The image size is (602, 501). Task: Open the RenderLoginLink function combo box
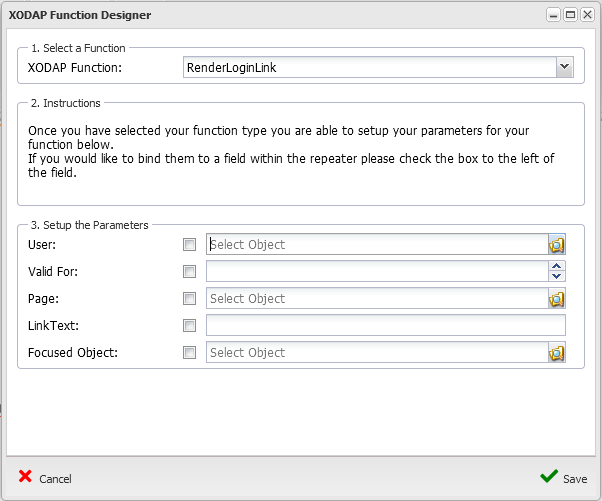tap(378, 67)
